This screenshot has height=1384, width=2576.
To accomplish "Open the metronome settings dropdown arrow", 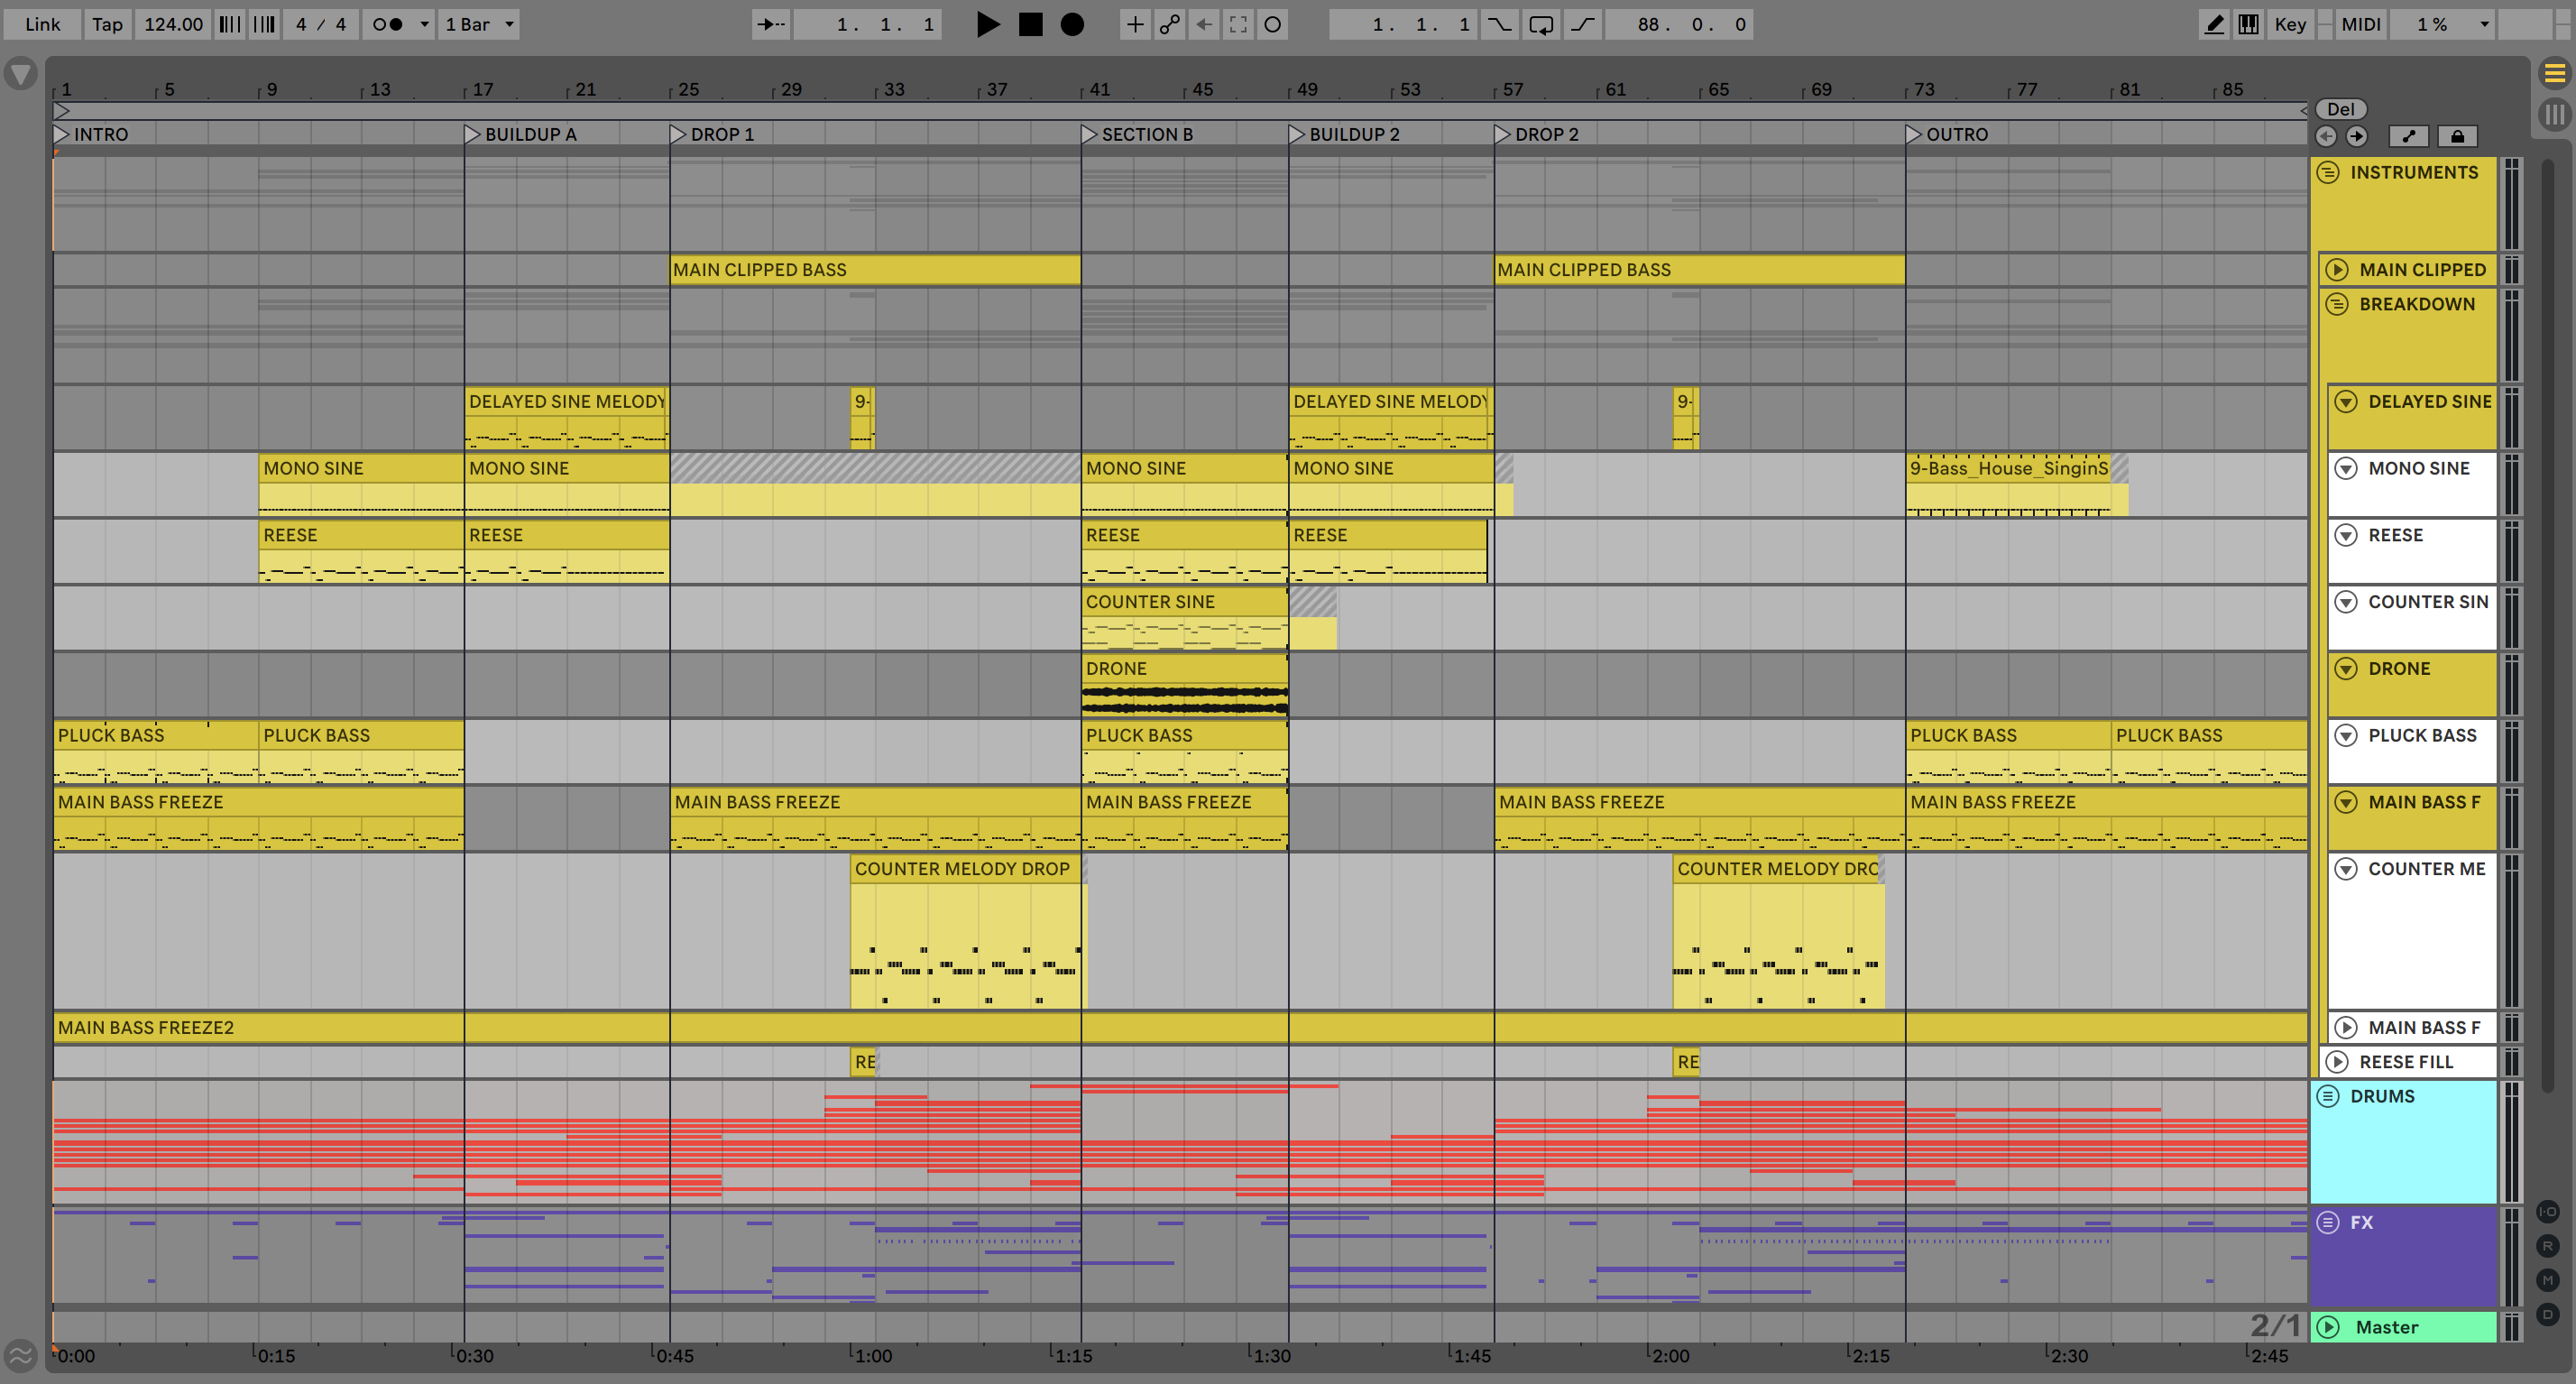I will tap(424, 24).
